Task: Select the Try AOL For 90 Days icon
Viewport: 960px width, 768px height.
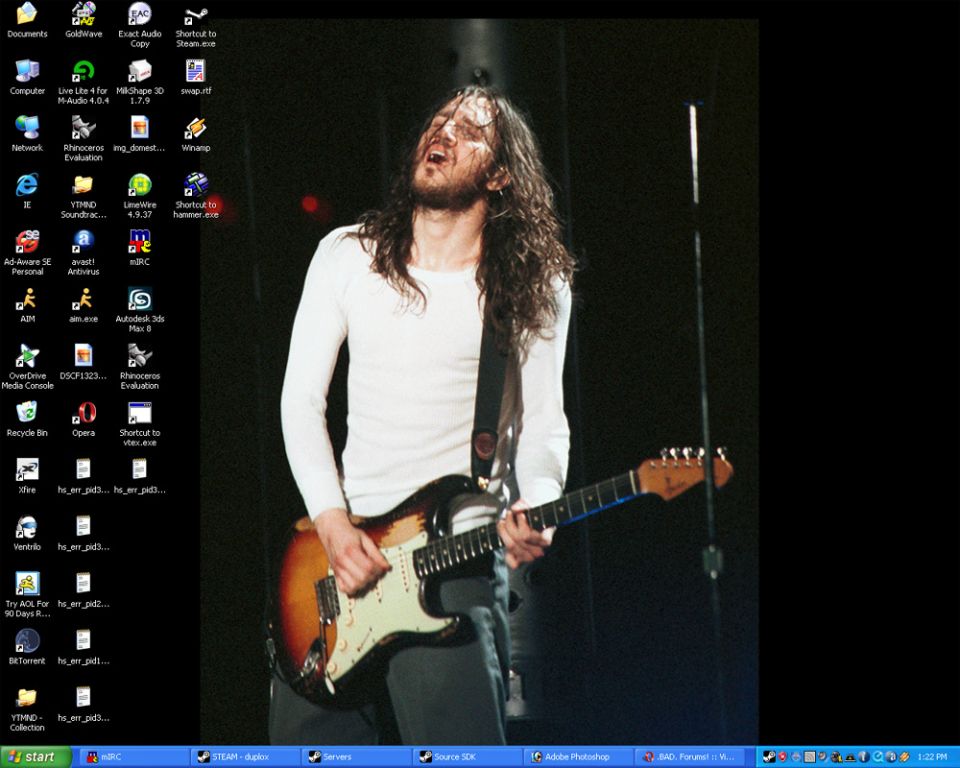Action: 27,595
